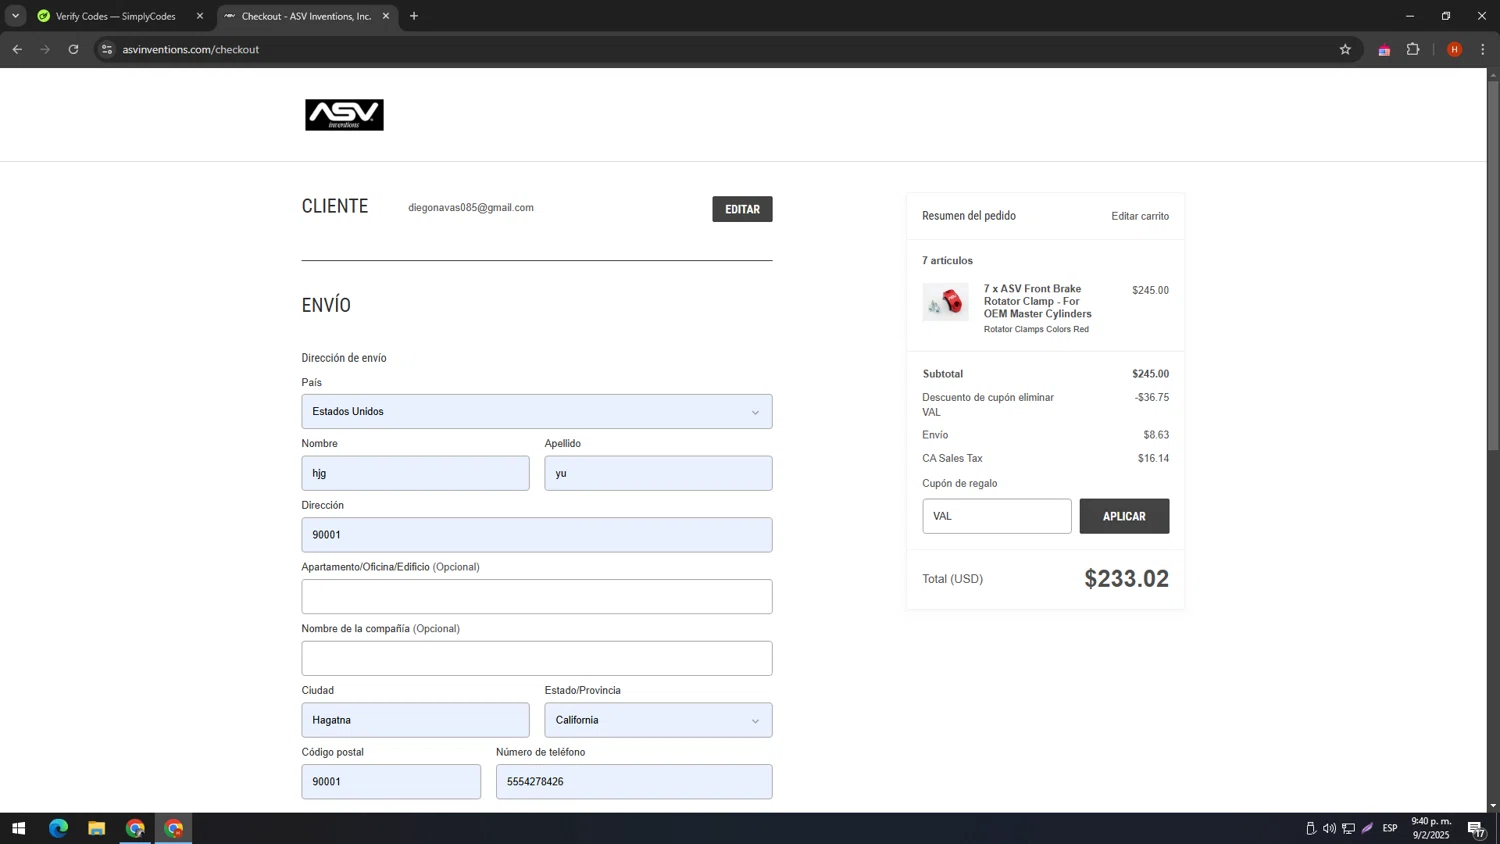Click the APLICAR coupon button
This screenshot has width=1500, height=844.
pyautogui.click(x=1124, y=516)
